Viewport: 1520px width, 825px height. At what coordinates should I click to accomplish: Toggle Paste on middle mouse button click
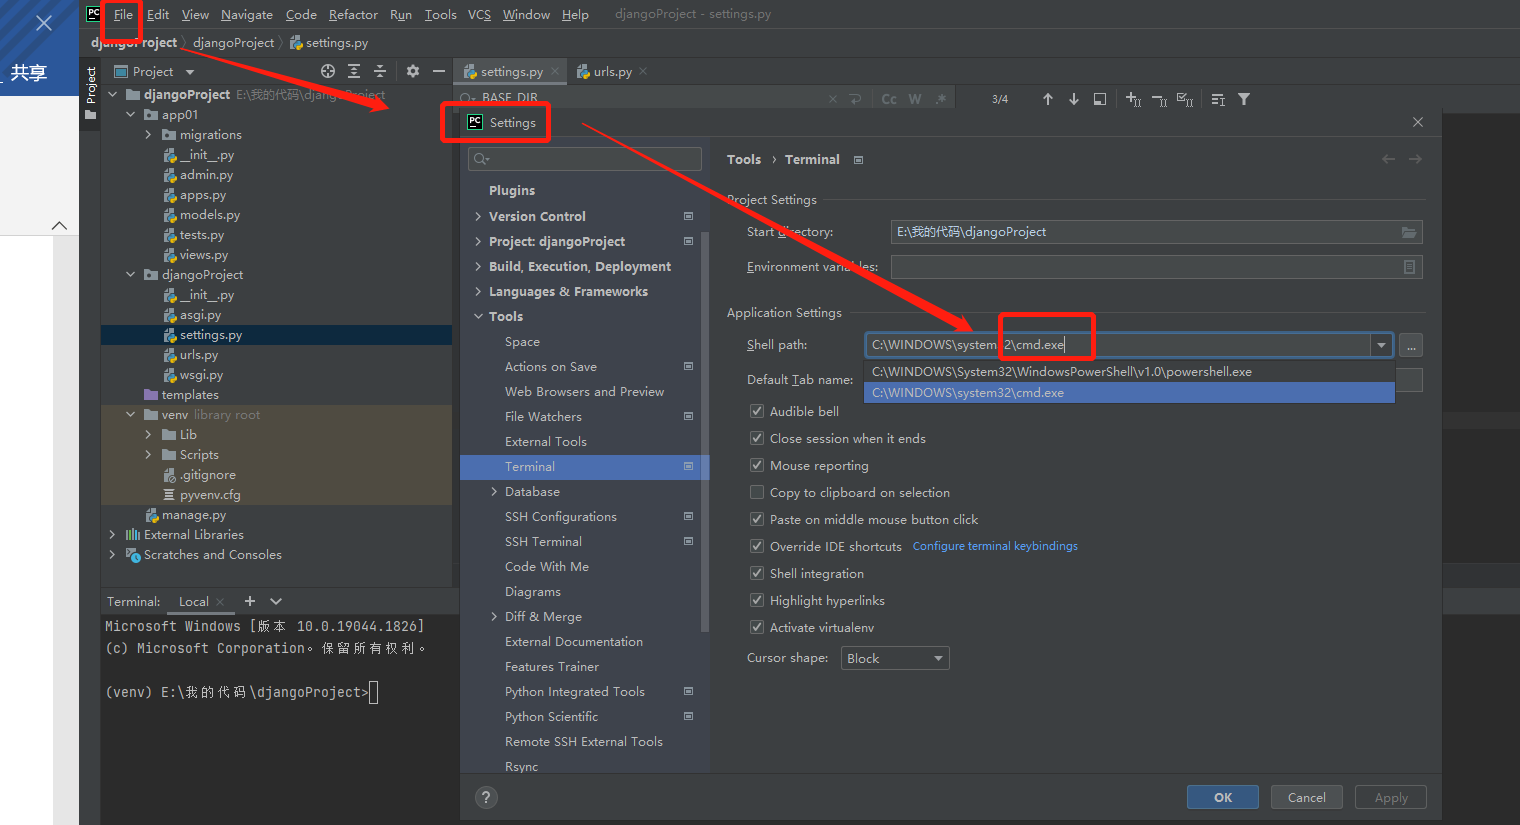(x=757, y=519)
